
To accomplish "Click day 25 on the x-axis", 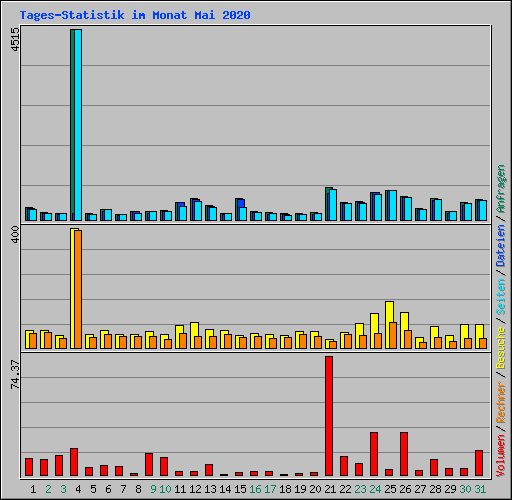I will coord(390,489).
